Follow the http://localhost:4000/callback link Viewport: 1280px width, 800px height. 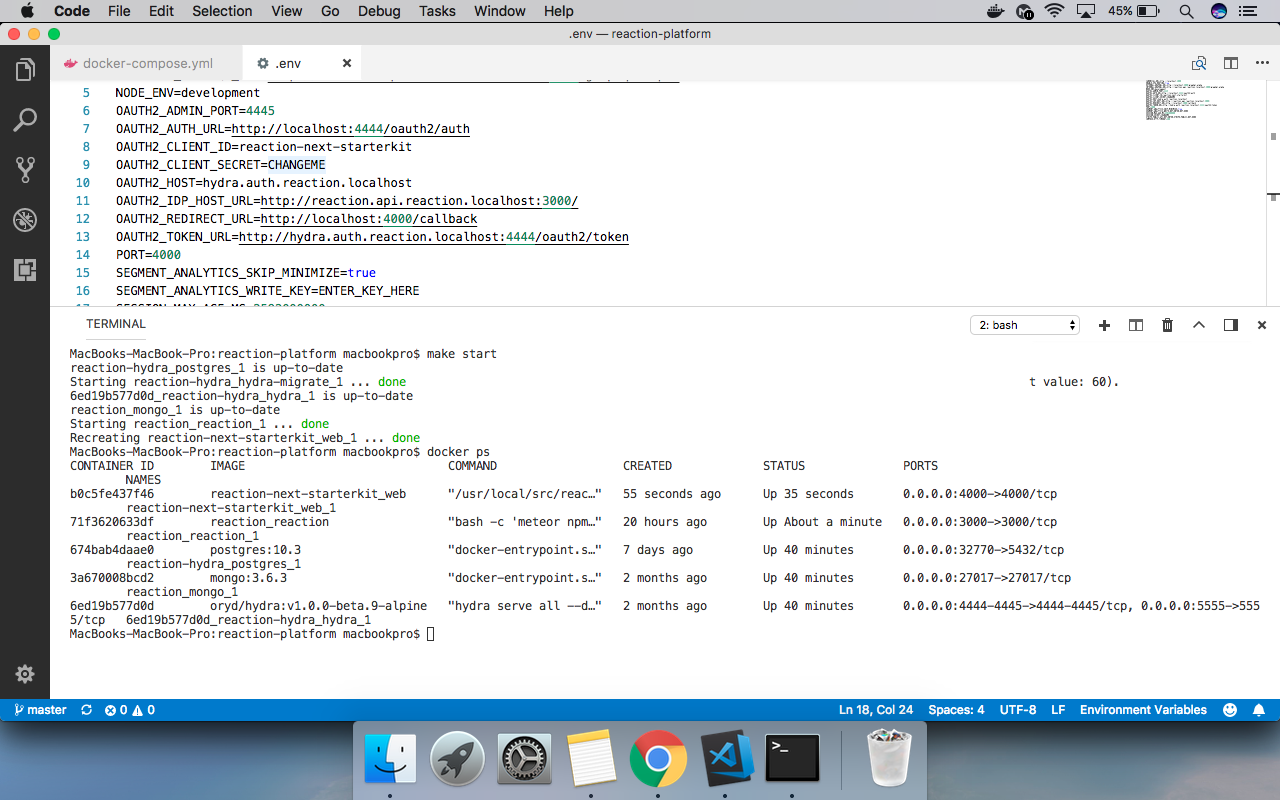369,219
